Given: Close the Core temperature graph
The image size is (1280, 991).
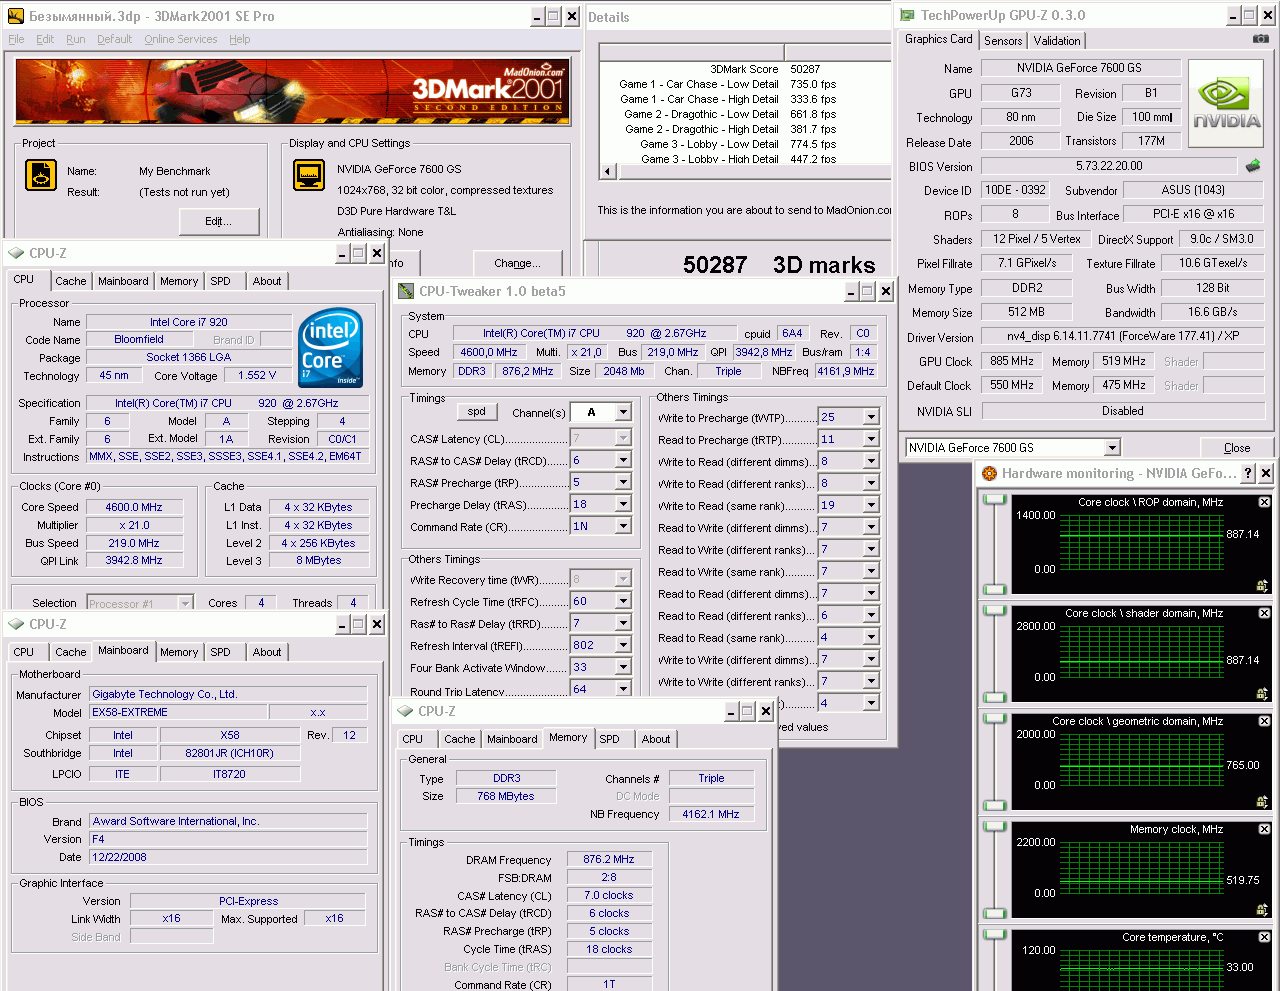Looking at the screenshot, I should click(x=1264, y=937).
